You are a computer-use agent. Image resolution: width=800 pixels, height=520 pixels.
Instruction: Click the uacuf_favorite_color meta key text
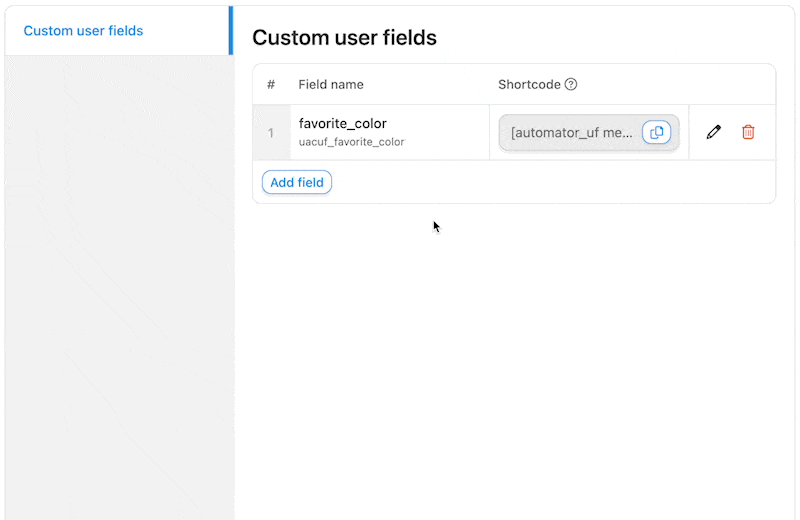[351, 142]
